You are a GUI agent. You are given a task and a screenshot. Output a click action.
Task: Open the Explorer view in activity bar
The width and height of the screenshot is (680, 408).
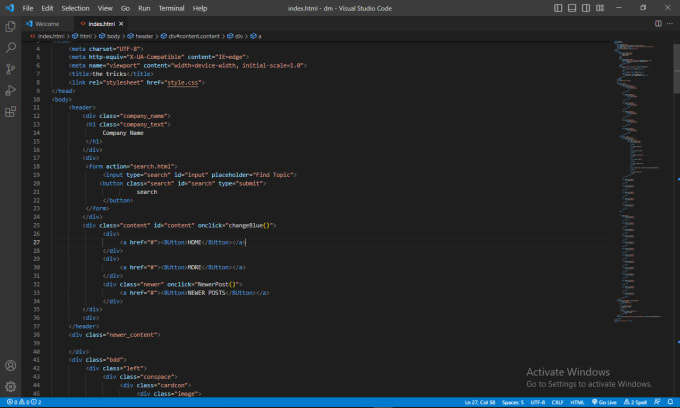pyautogui.click(x=10, y=26)
